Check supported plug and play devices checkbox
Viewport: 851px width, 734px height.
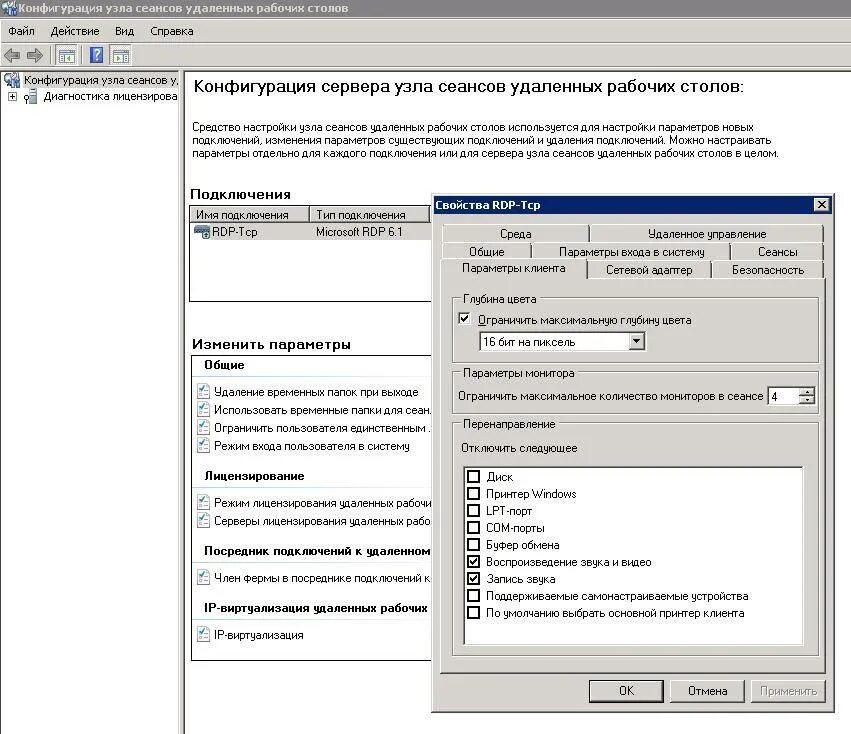473,596
